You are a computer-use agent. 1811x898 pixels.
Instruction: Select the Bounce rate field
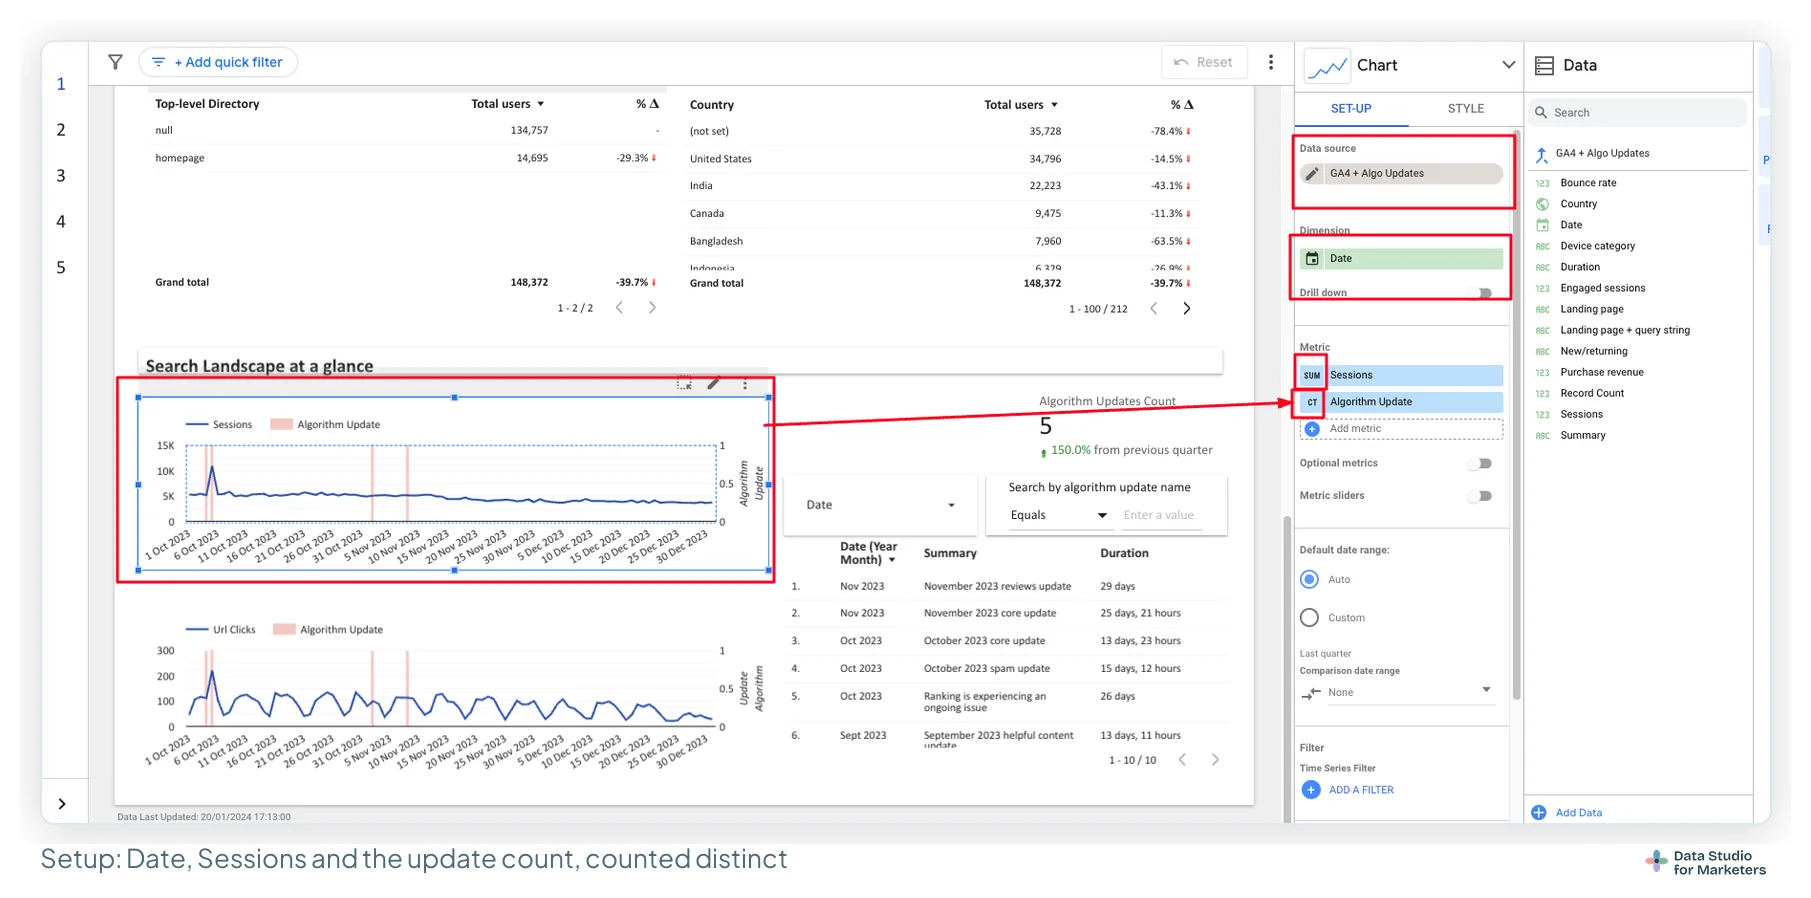point(1588,183)
